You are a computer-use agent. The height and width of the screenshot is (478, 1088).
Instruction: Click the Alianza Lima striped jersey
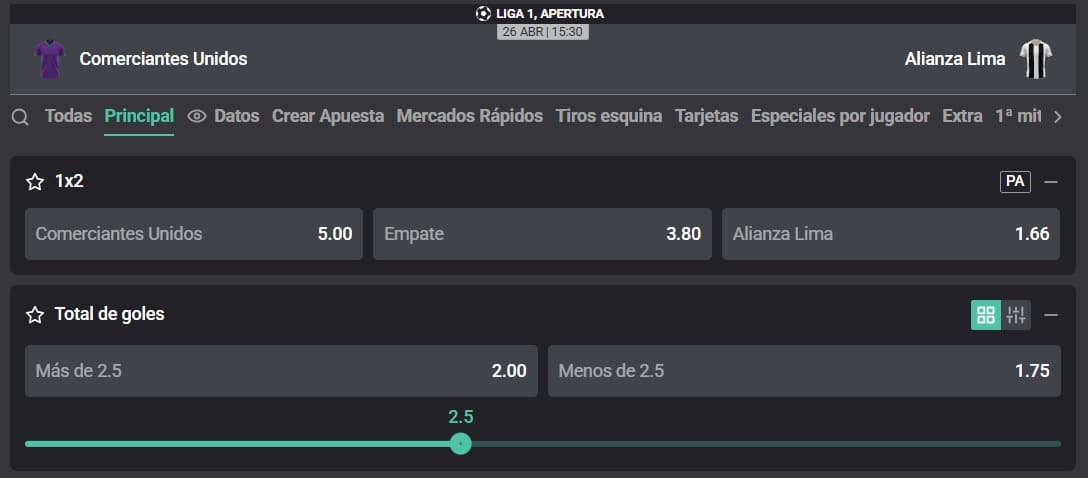point(1035,59)
